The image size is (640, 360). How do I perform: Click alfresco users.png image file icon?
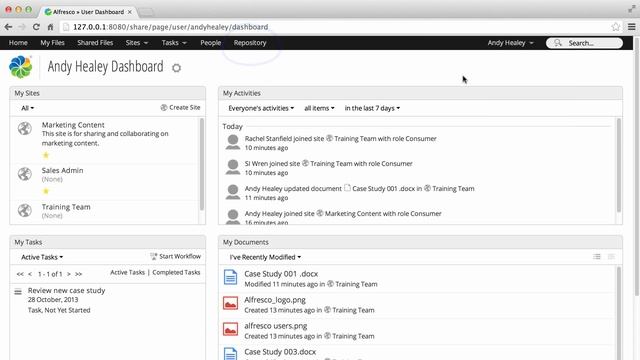[x=231, y=329]
